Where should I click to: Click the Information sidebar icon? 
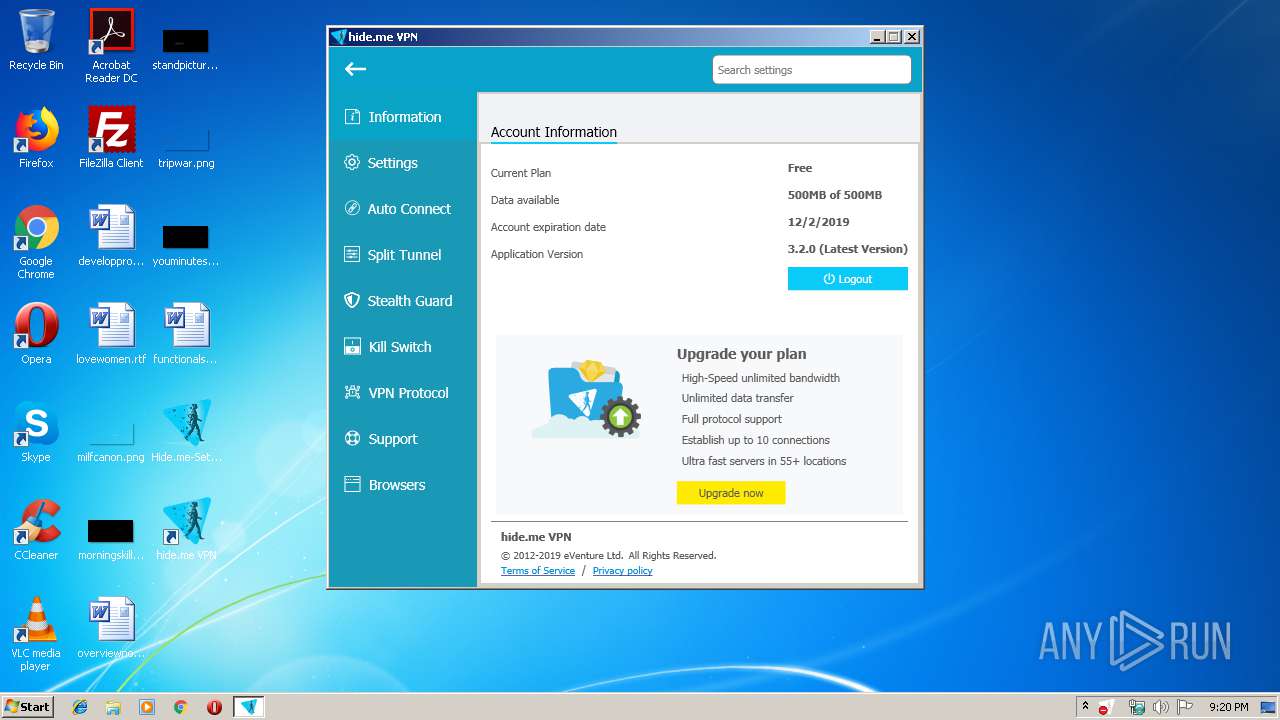352,117
